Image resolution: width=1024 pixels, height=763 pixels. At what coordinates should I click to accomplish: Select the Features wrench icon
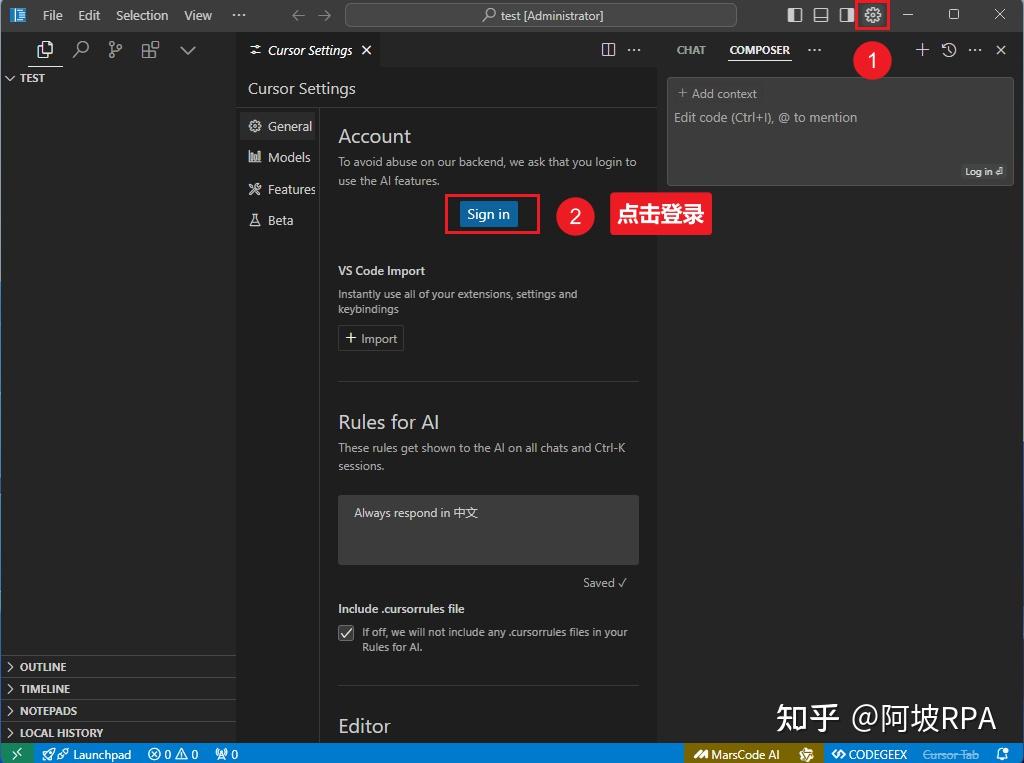254,189
